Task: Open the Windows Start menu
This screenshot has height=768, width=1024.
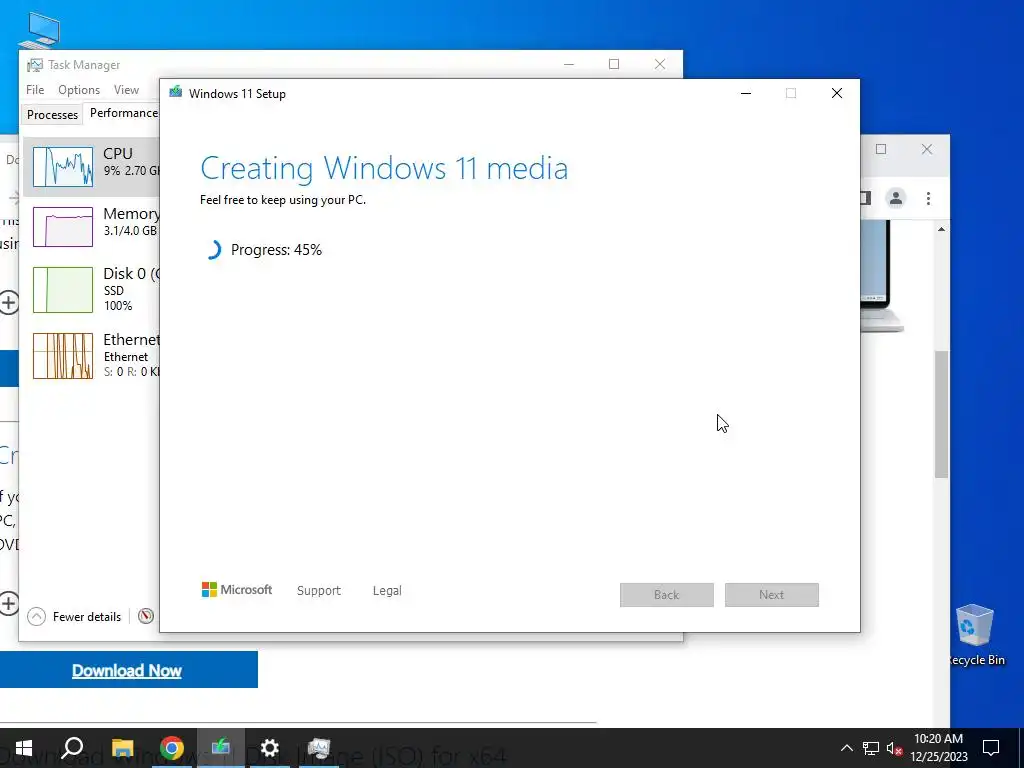Action: (24, 748)
